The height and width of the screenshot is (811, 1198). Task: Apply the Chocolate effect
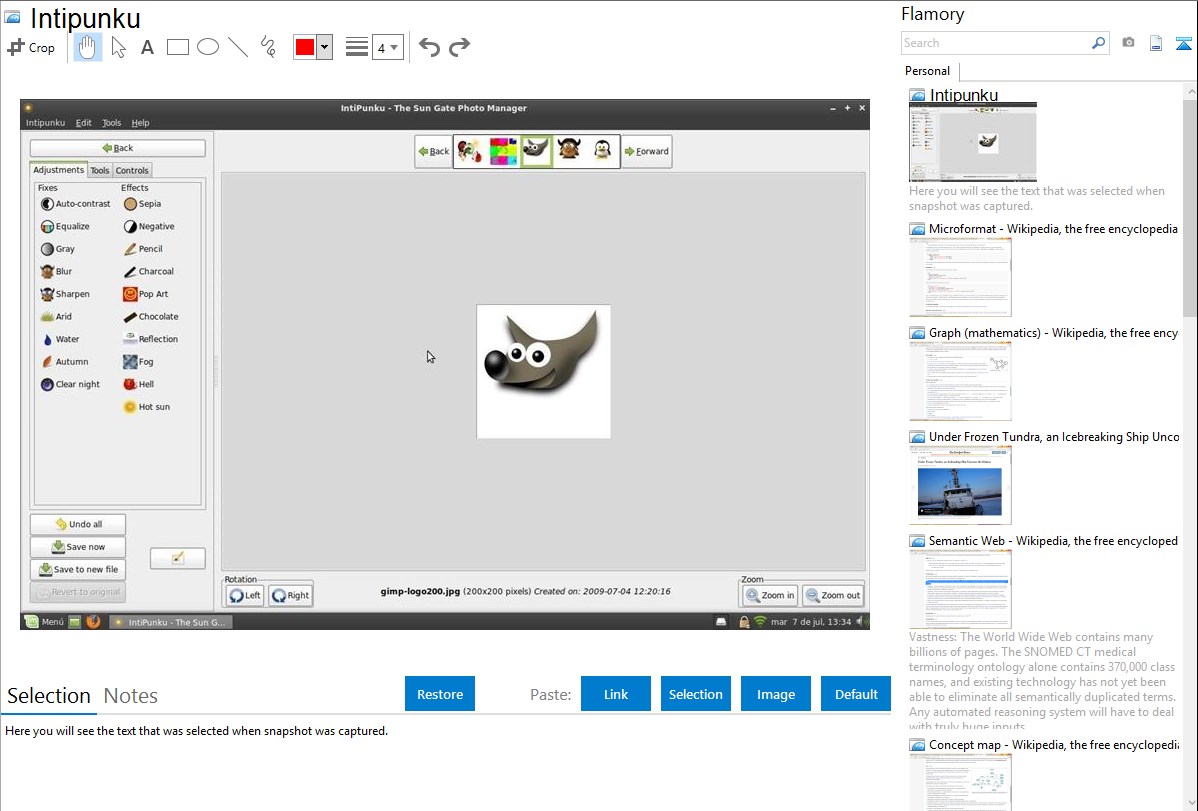pos(151,316)
